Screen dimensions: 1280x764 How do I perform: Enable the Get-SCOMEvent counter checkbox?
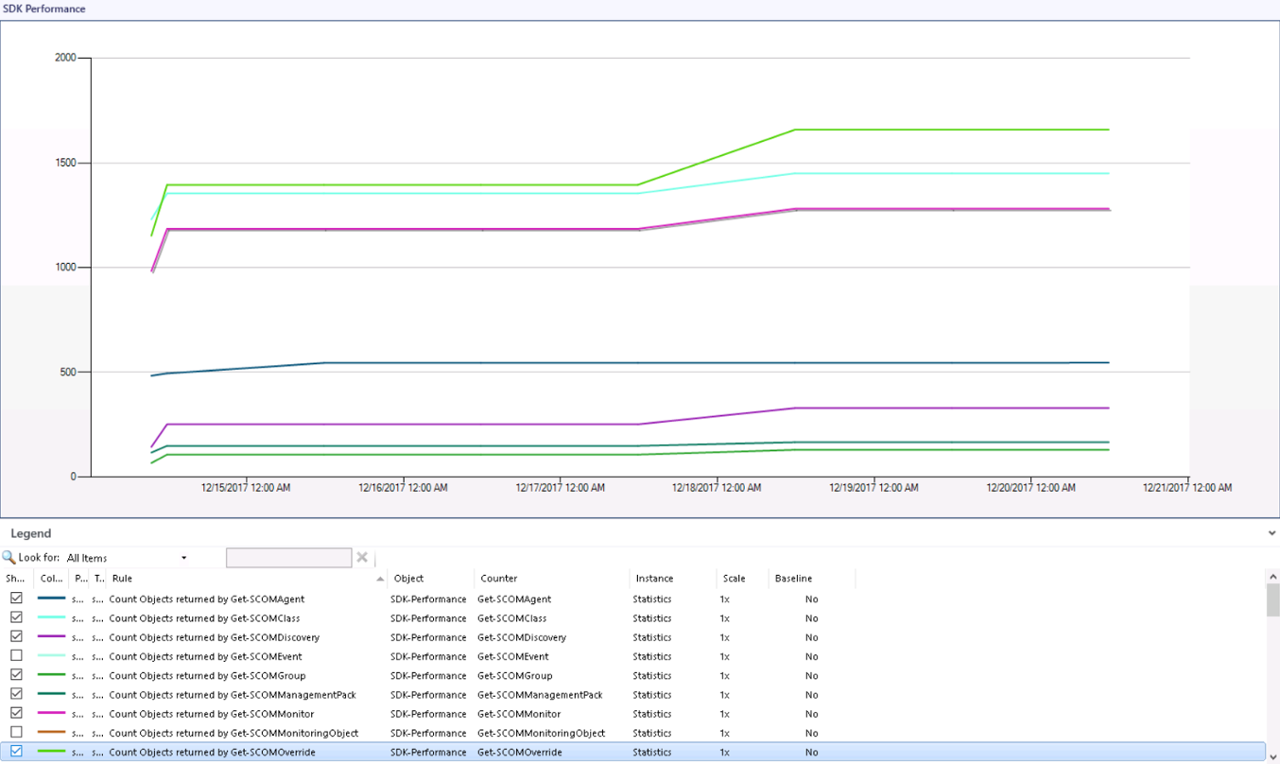coord(16,656)
